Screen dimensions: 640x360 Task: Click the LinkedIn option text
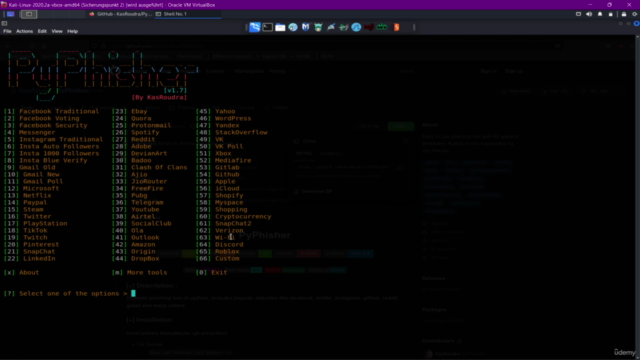pyautogui.click(x=39, y=258)
